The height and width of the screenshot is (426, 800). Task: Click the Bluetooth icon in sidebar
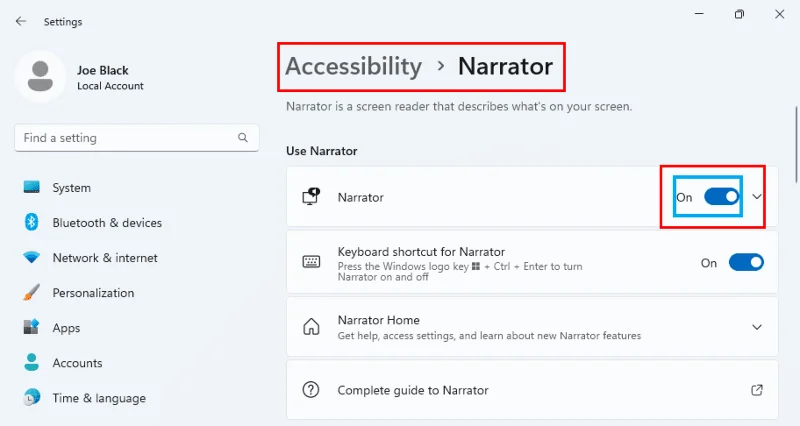coord(32,222)
